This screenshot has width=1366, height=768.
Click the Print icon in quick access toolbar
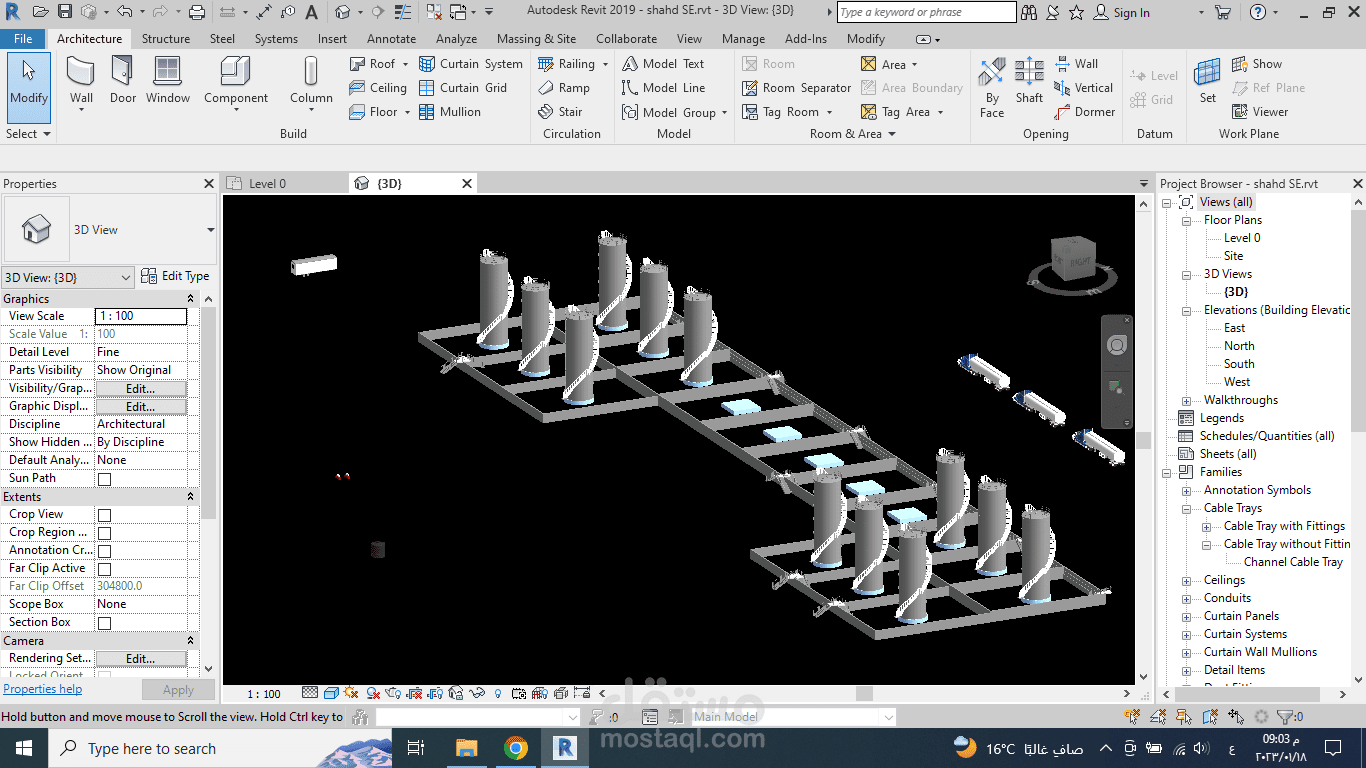[197, 13]
